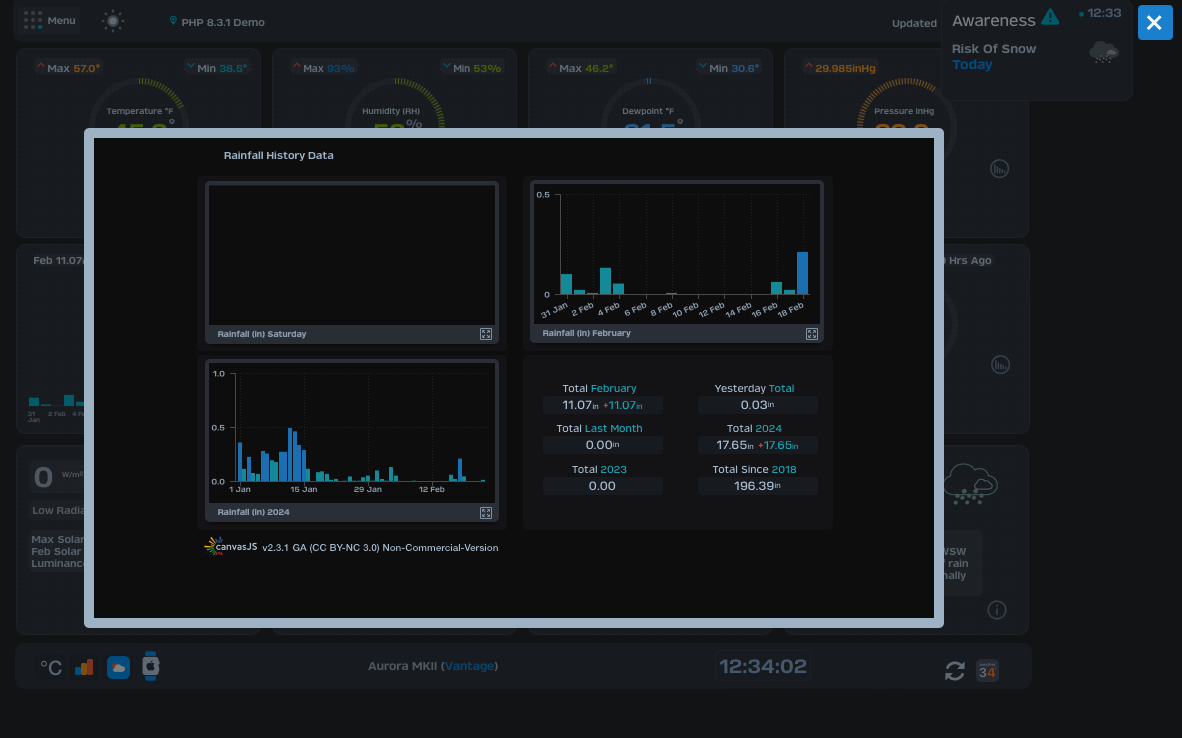The height and width of the screenshot is (738, 1182).
Task: Close the rainfall popup with blue X
Action: click(1154, 23)
